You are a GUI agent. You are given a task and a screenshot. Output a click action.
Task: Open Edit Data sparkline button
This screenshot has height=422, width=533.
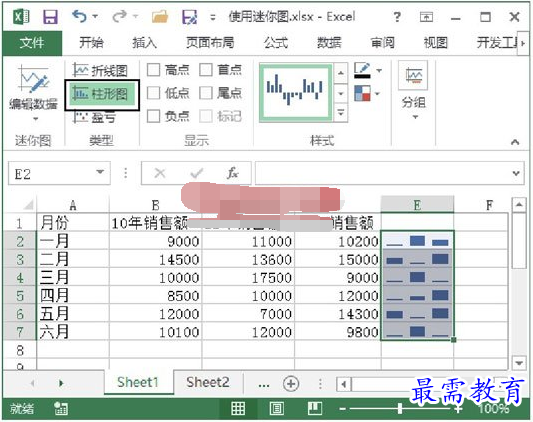point(33,92)
